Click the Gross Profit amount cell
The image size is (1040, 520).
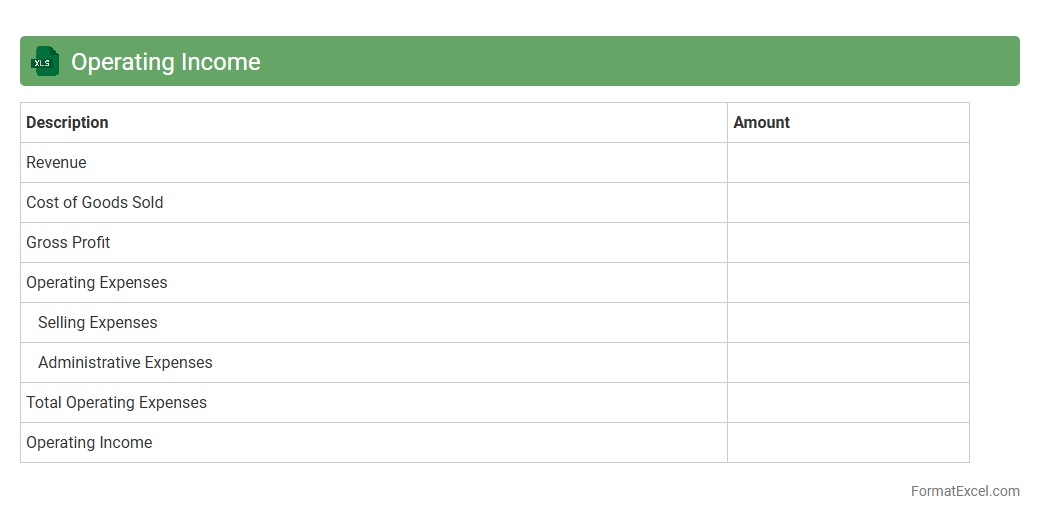coord(848,243)
